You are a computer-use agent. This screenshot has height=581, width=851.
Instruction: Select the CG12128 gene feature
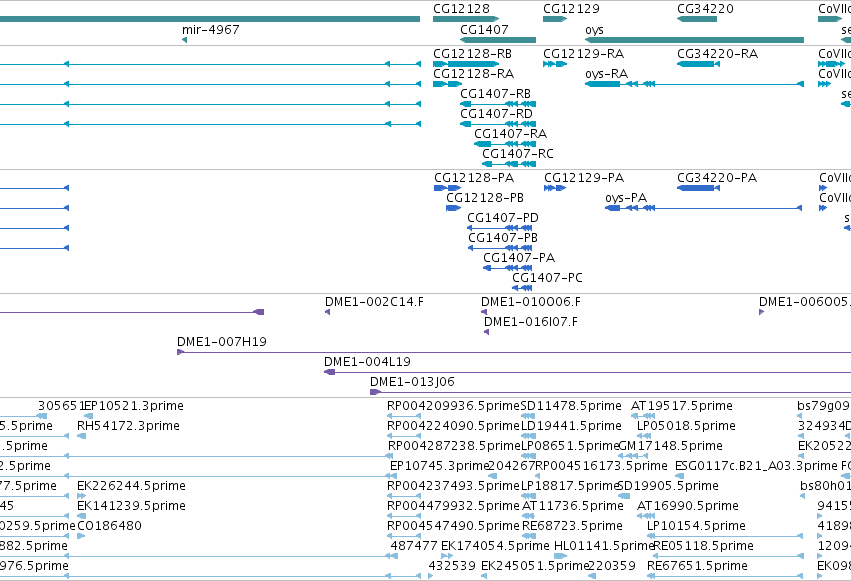click(466, 19)
